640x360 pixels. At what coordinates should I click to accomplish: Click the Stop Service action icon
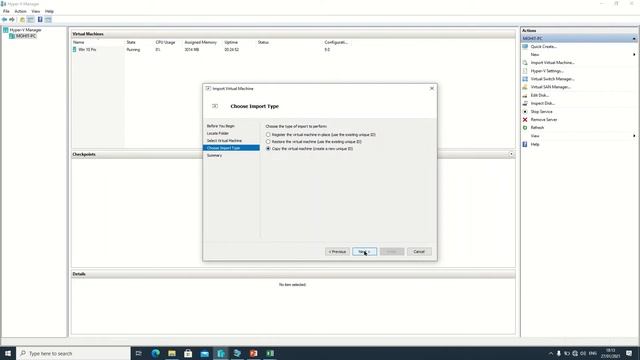pos(525,111)
